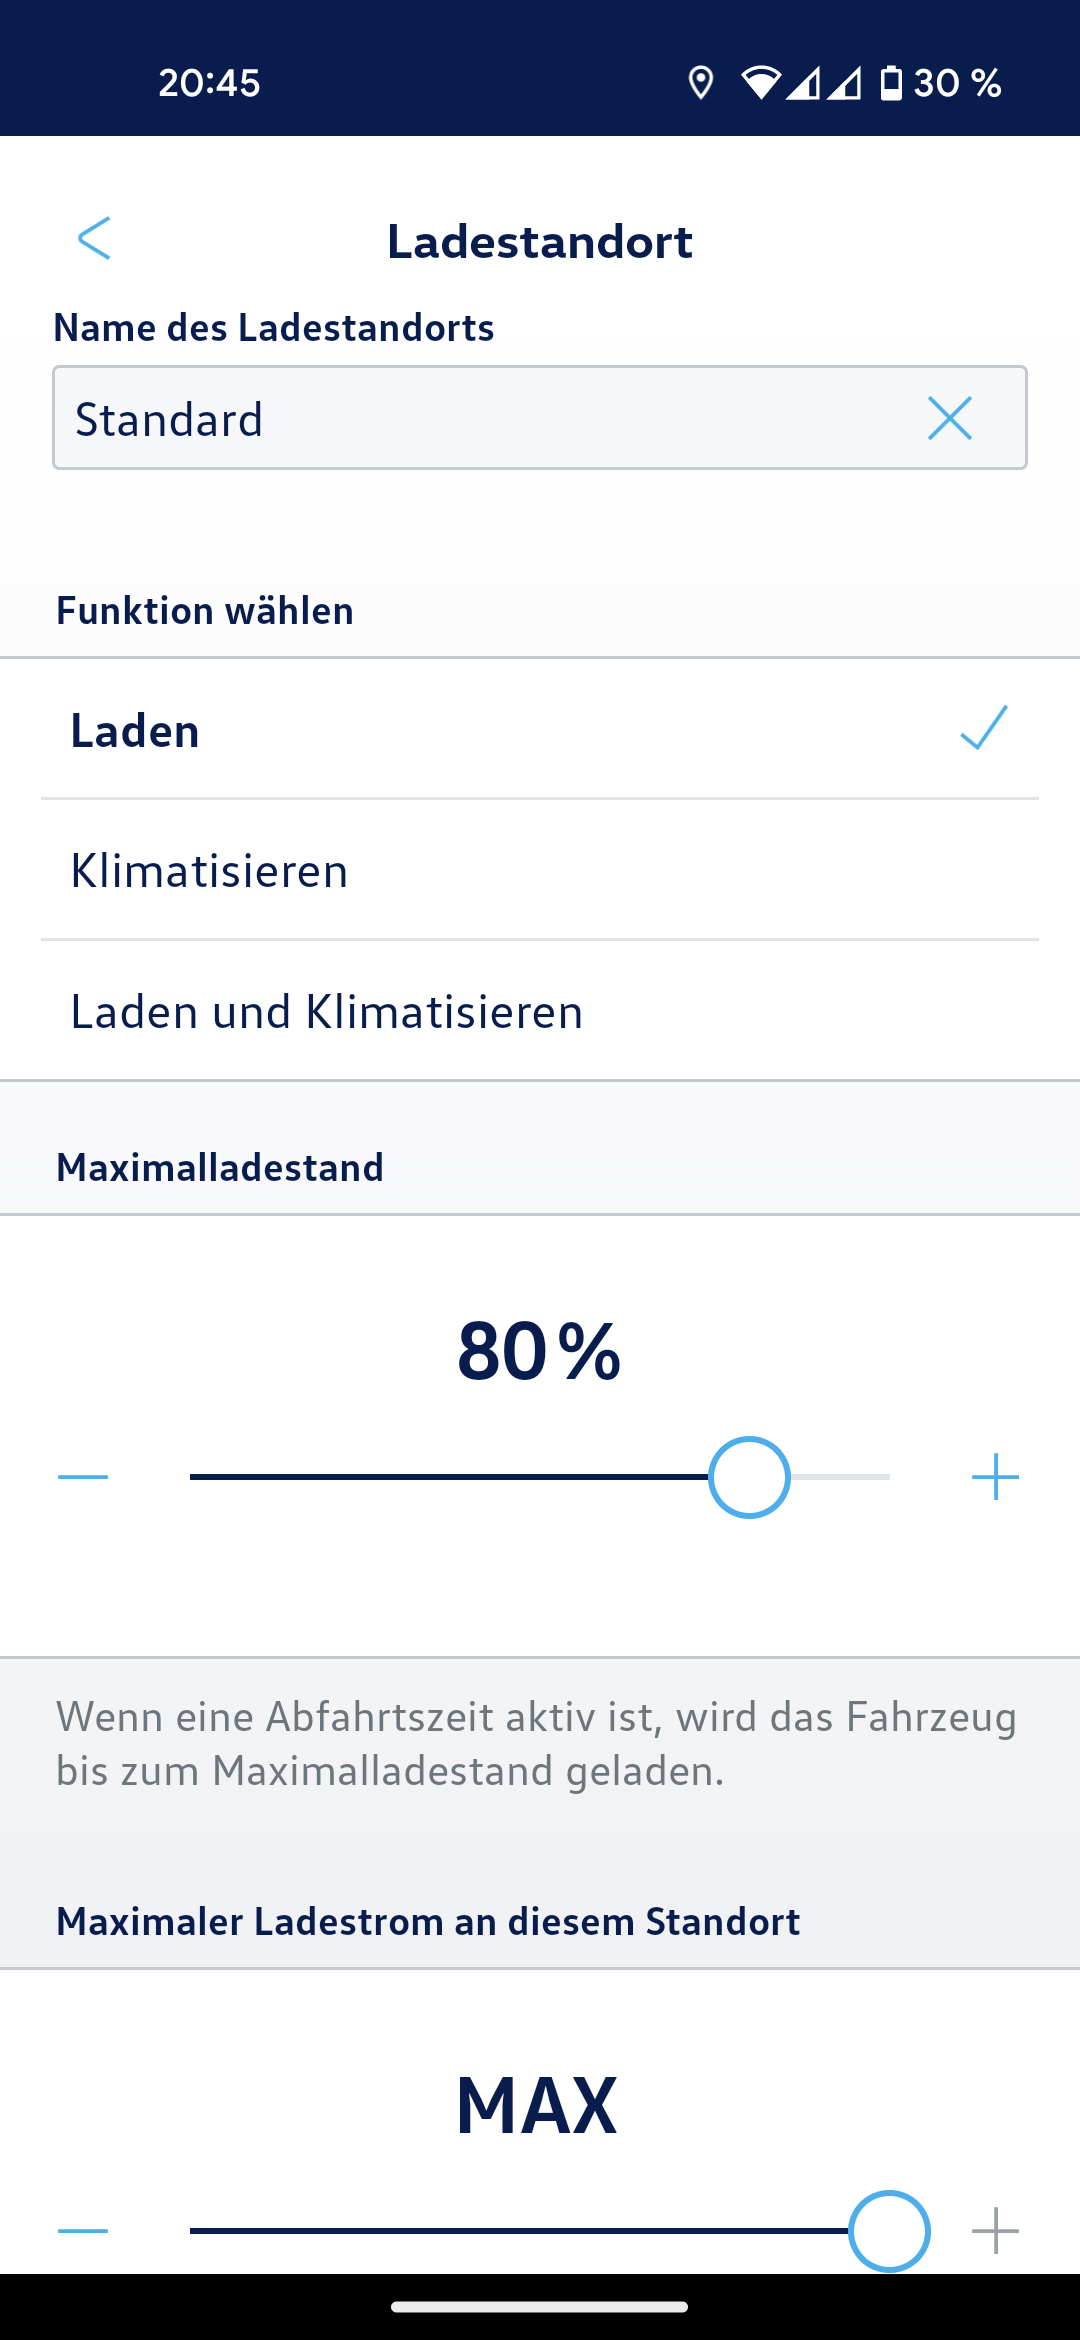1080x2340 pixels.
Task: Increase maximum charge level with plus
Action: coord(995,1477)
